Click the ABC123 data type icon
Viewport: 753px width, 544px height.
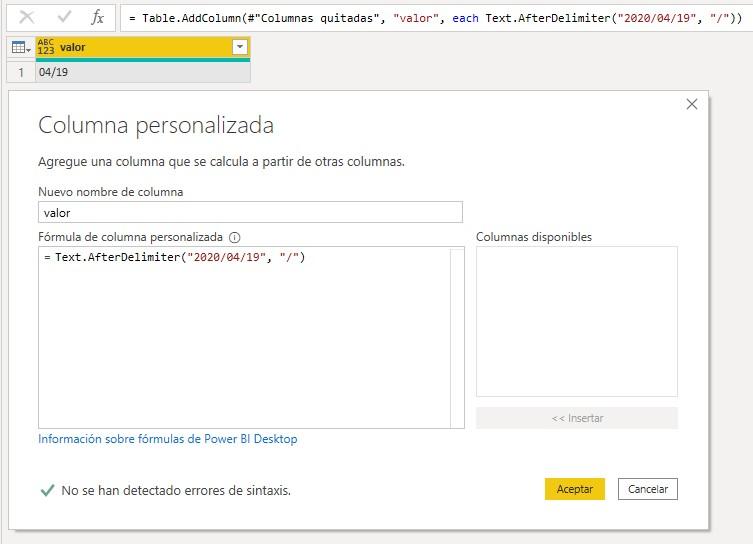click(46, 47)
